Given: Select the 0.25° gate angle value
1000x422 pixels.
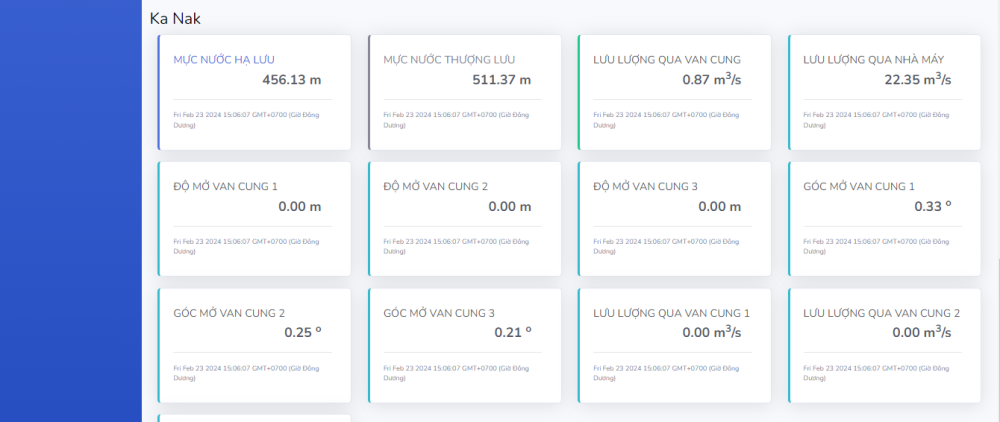Looking at the screenshot, I should [x=303, y=333].
